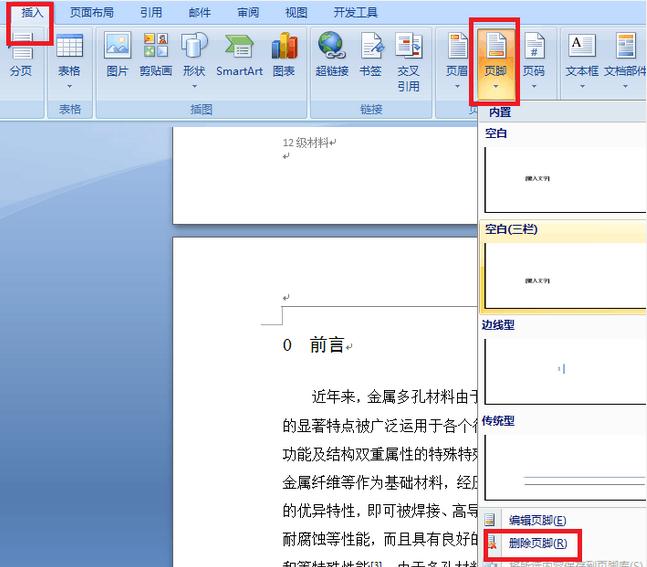The image size is (647, 567).
Task: Choose the 传统型 footer thumbnail
Action: tap(565, 468)
